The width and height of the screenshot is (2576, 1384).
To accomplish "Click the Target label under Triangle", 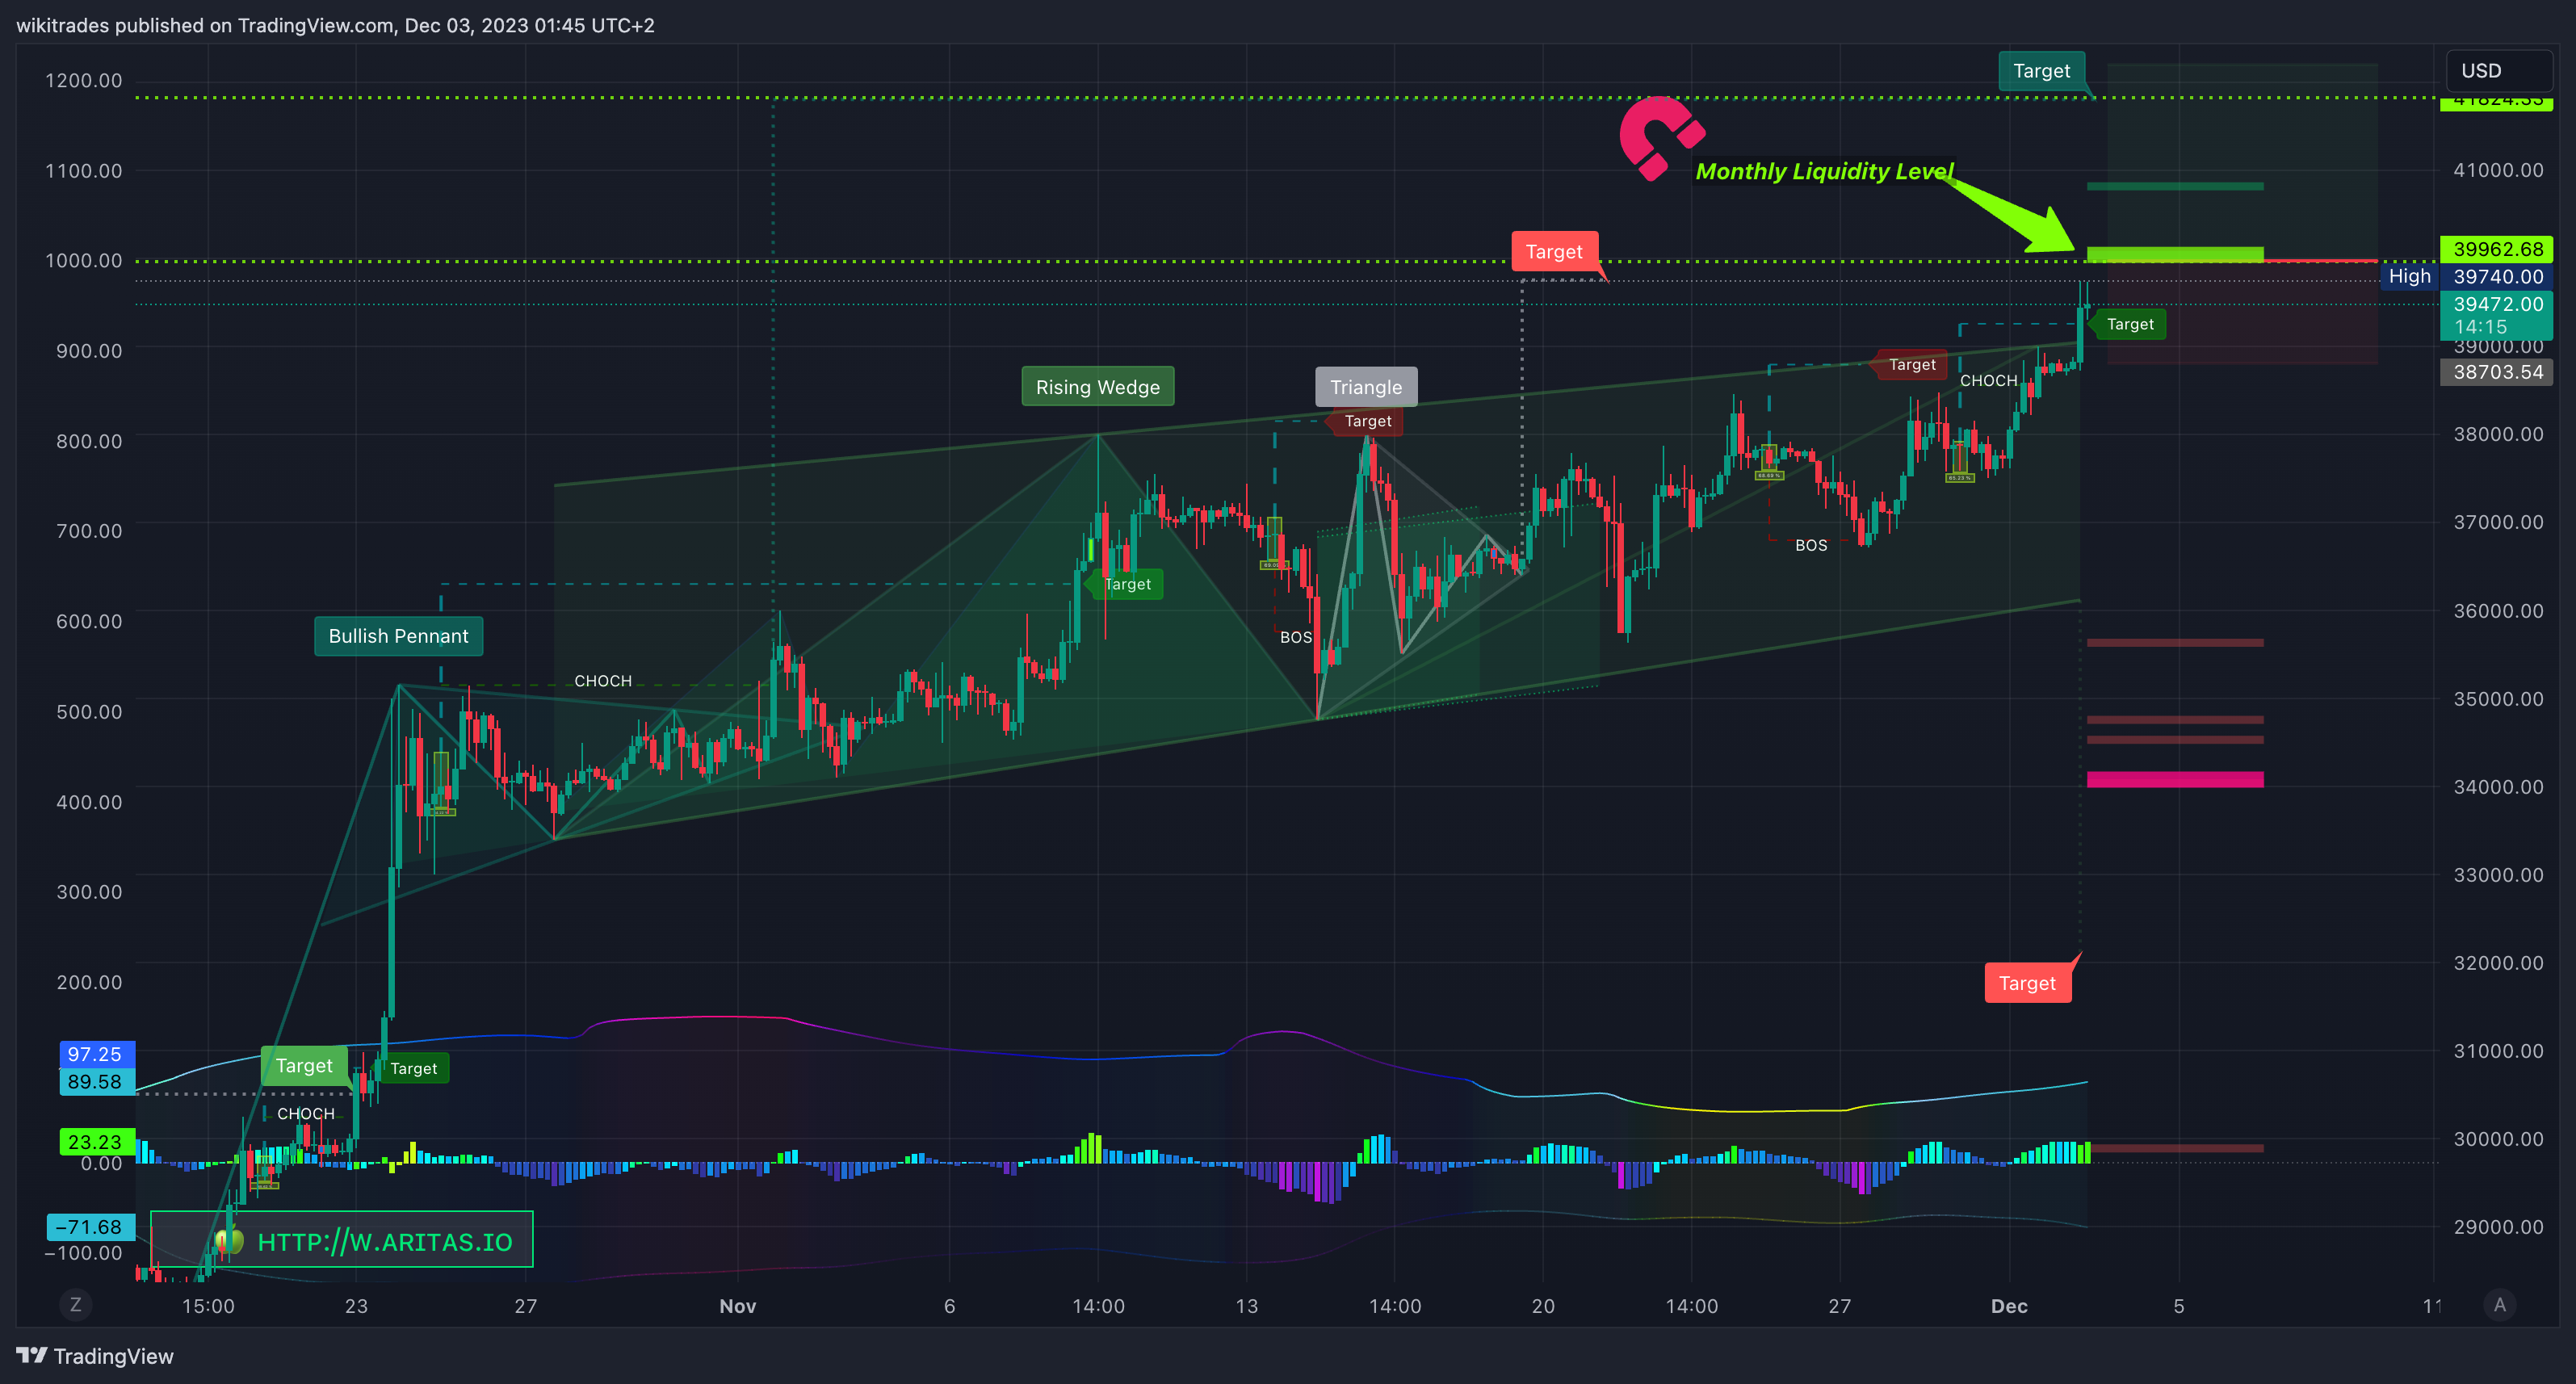I will 1367,421.
